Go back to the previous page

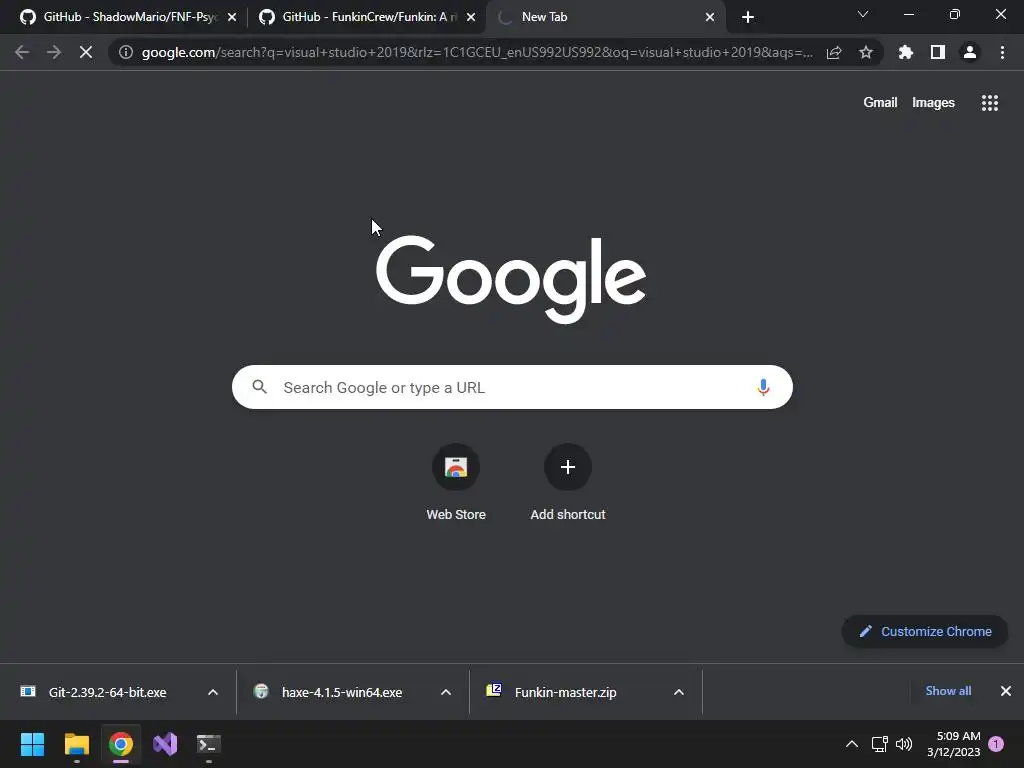point(22,52)
